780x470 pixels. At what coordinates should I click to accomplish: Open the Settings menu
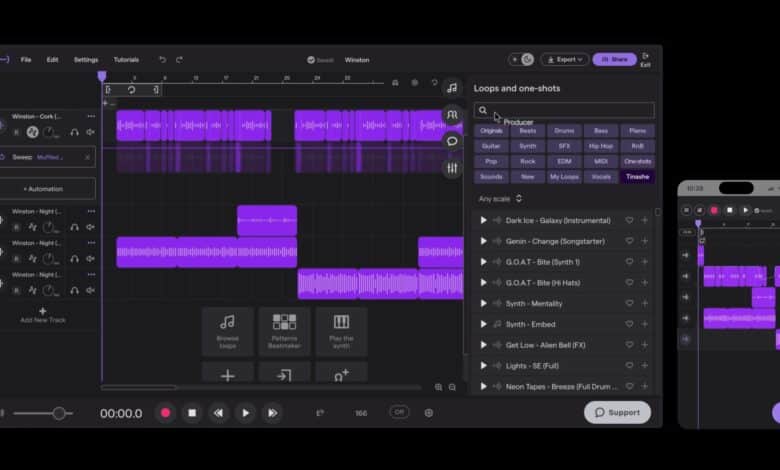(x=86, y=60)
